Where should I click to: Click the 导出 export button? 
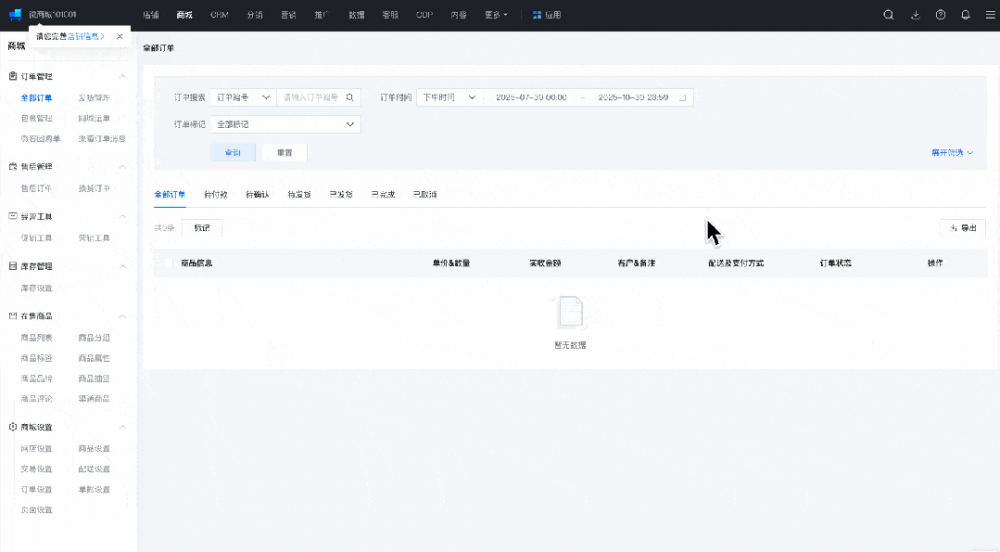point(962,228)
